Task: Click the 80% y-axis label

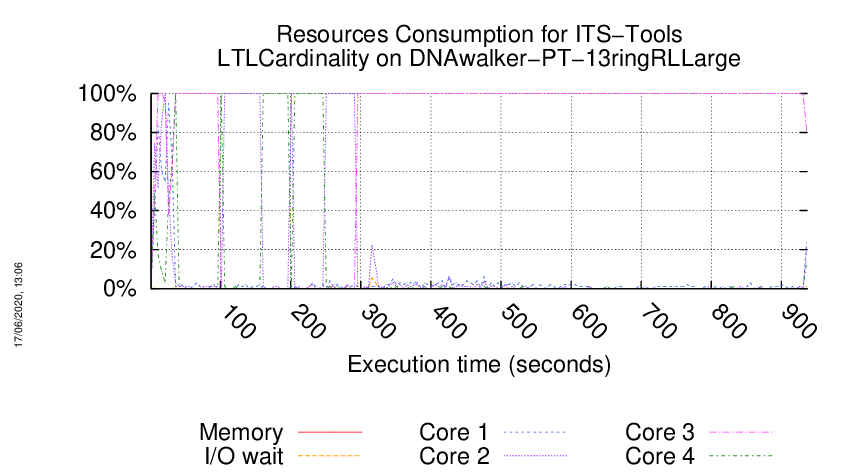Action: [113, 133]
